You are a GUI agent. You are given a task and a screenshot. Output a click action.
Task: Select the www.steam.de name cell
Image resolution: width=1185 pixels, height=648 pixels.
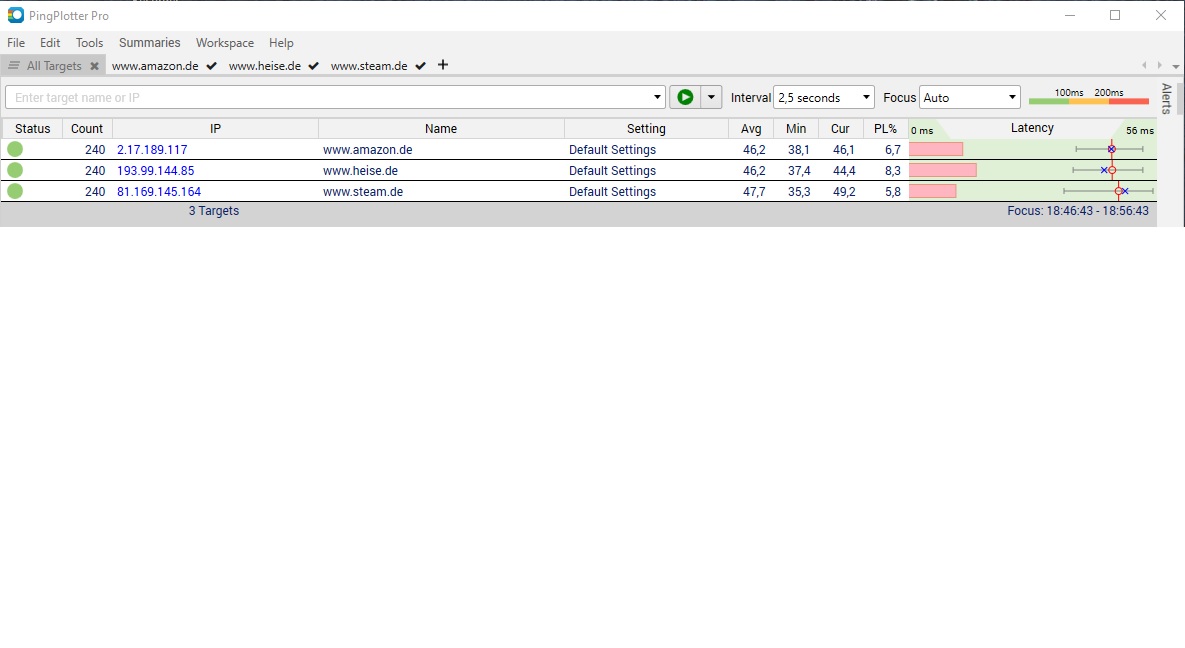[363, 192]
